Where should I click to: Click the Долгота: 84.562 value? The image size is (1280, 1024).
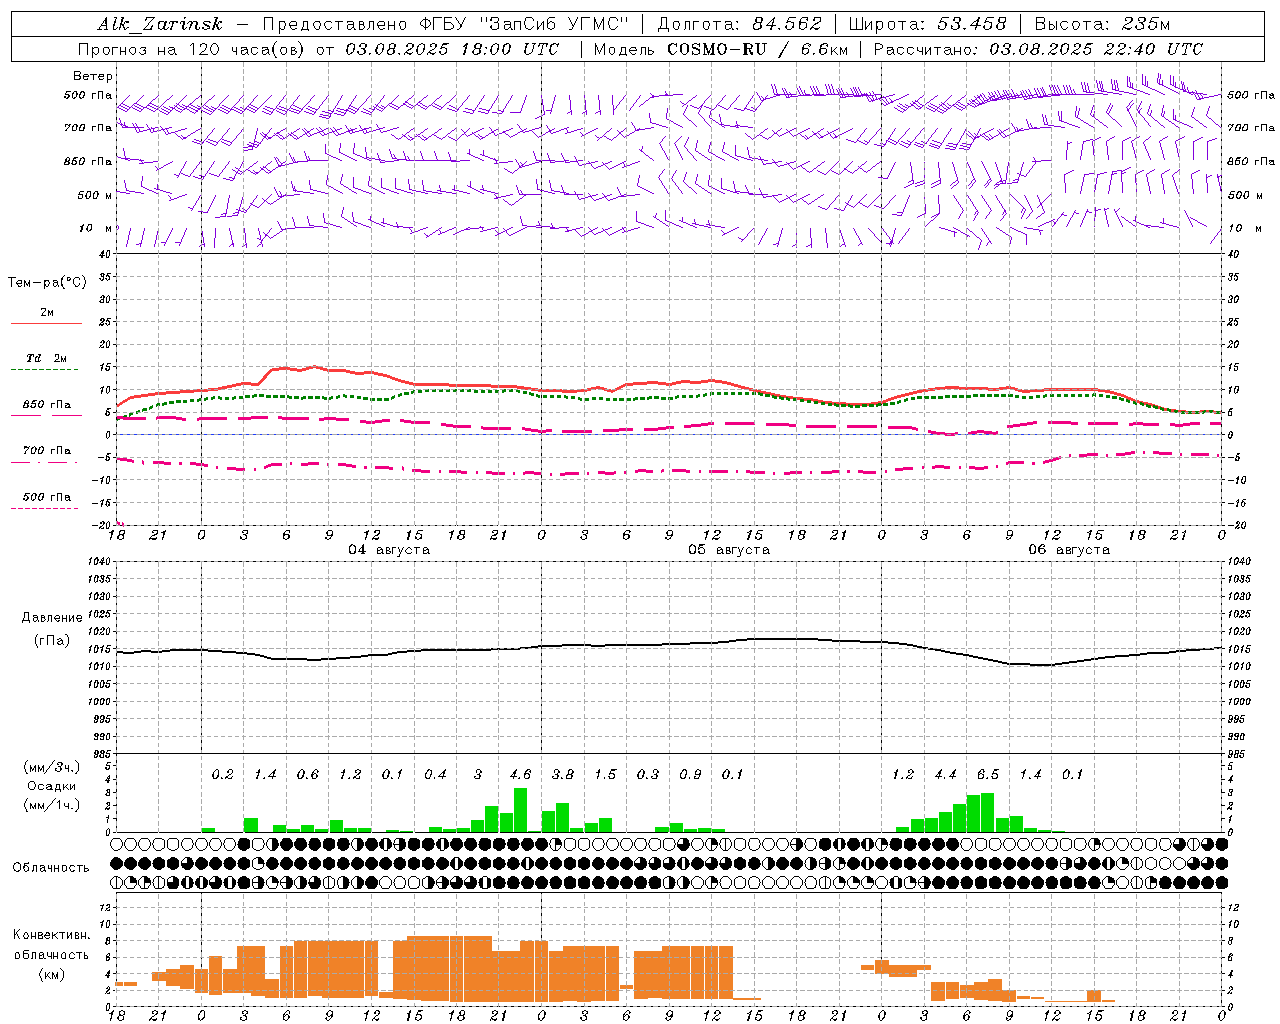tap(739, 24)
